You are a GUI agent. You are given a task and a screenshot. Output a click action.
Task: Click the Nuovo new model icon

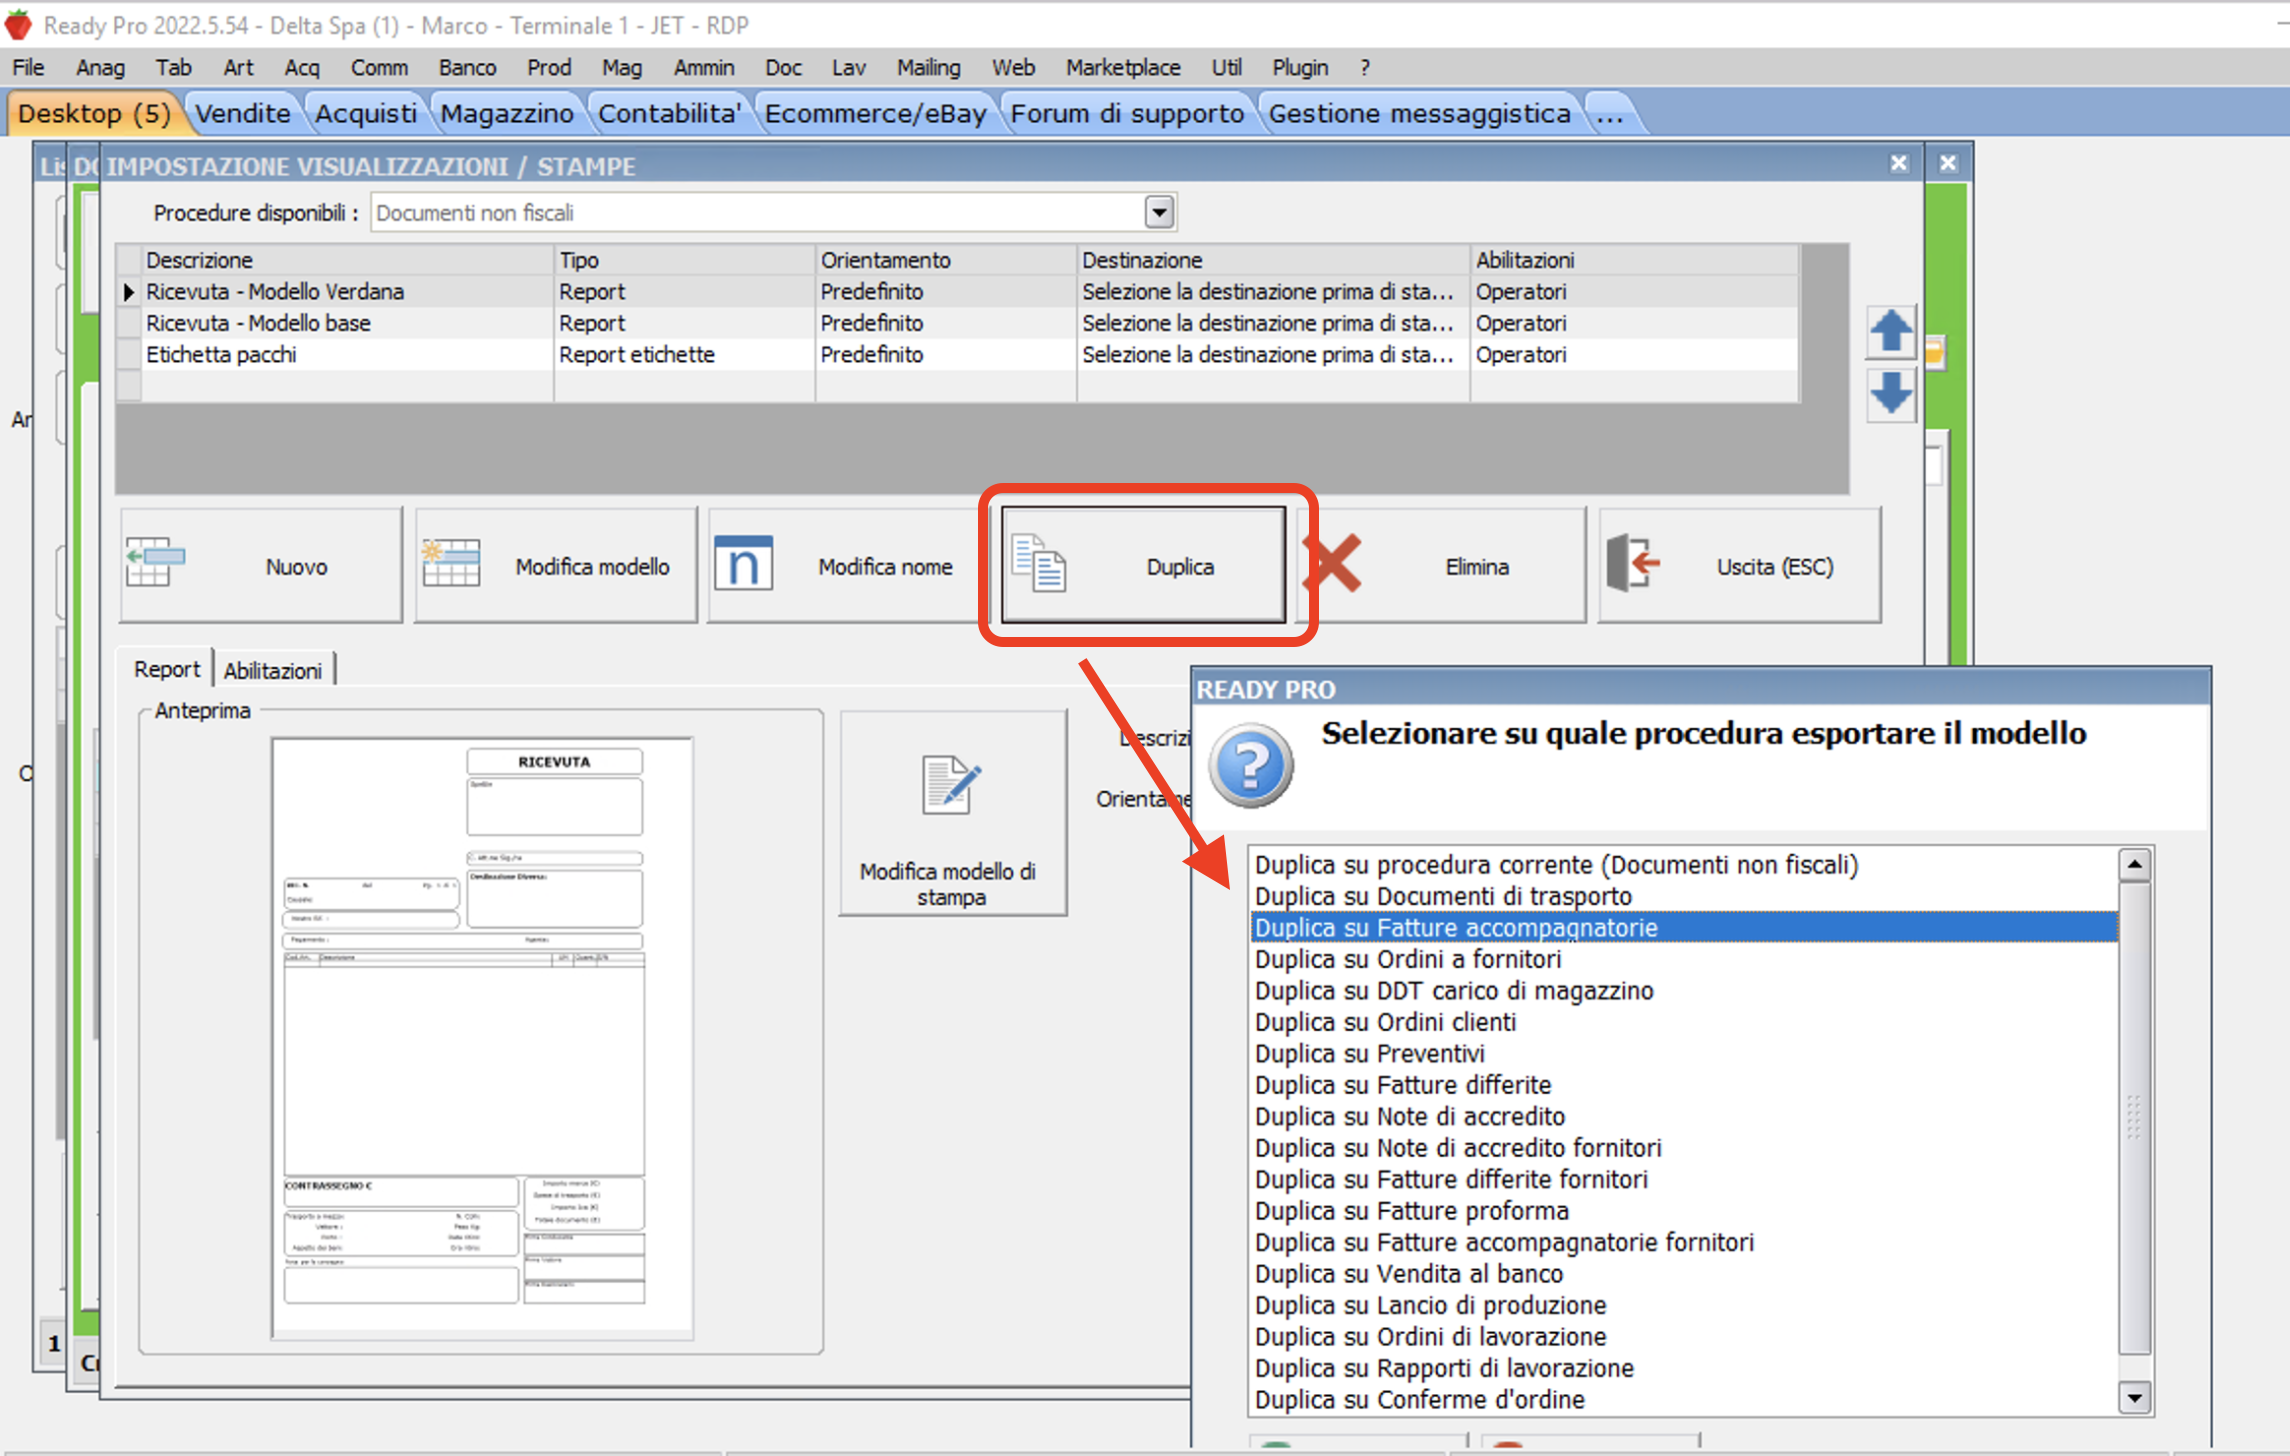(155, 563)
